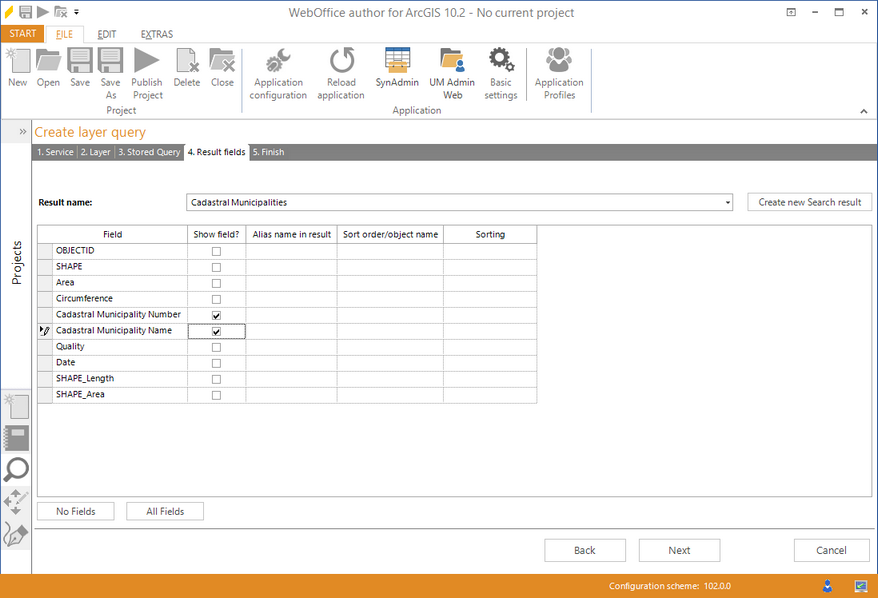Click the Create new Search result button
Viewport: 878px width, 598px height.
809,202
